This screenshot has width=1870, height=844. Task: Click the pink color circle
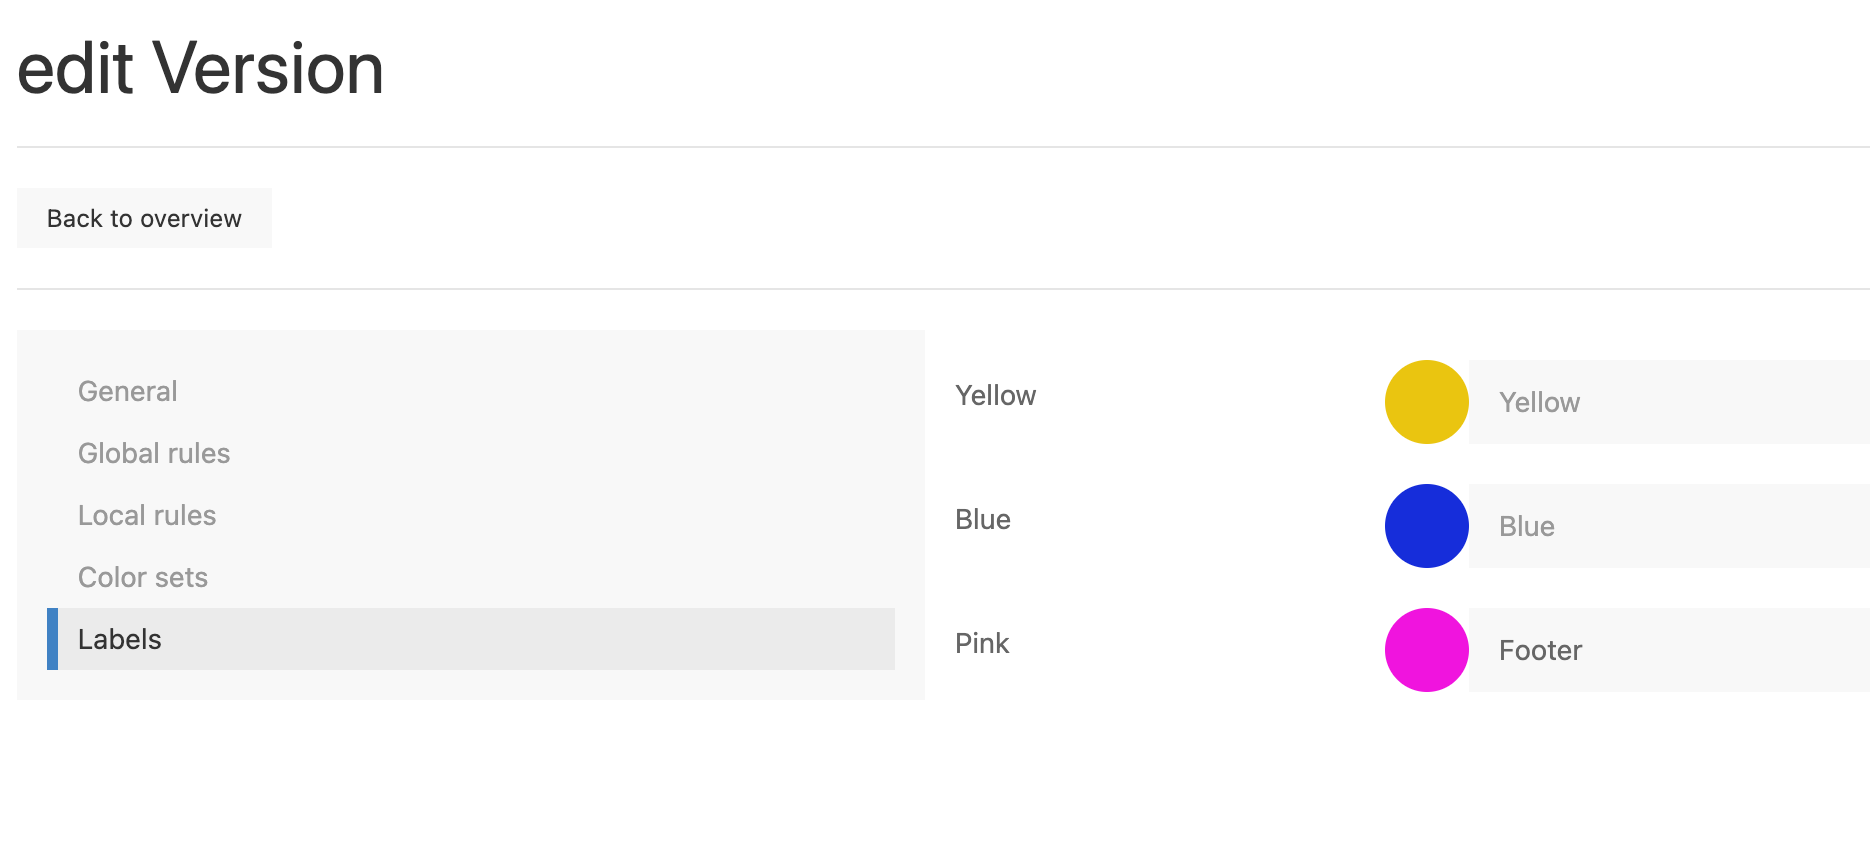tap(1426, 650)
